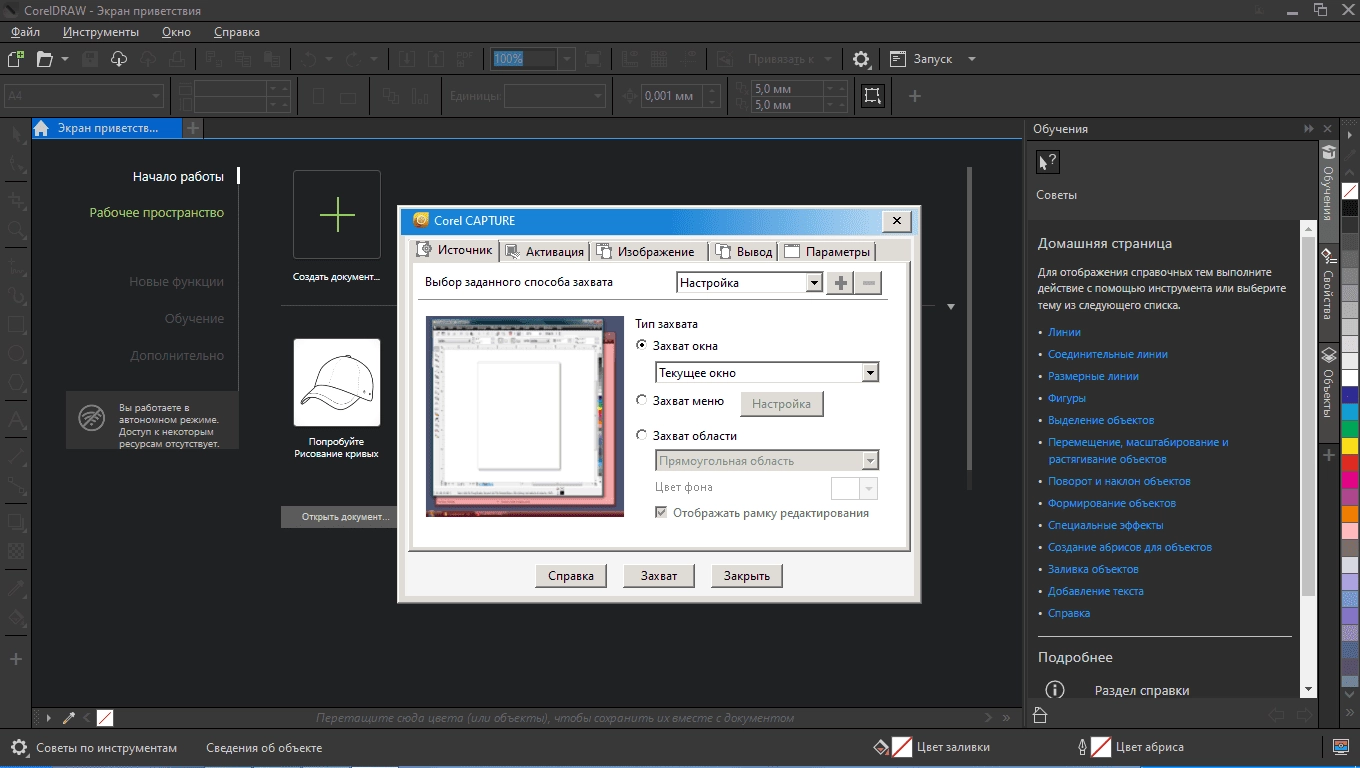This screenshot has width=1360, height=768.
Task: Click the Запуск launcher icon
Action: click(x=898, y=59)
